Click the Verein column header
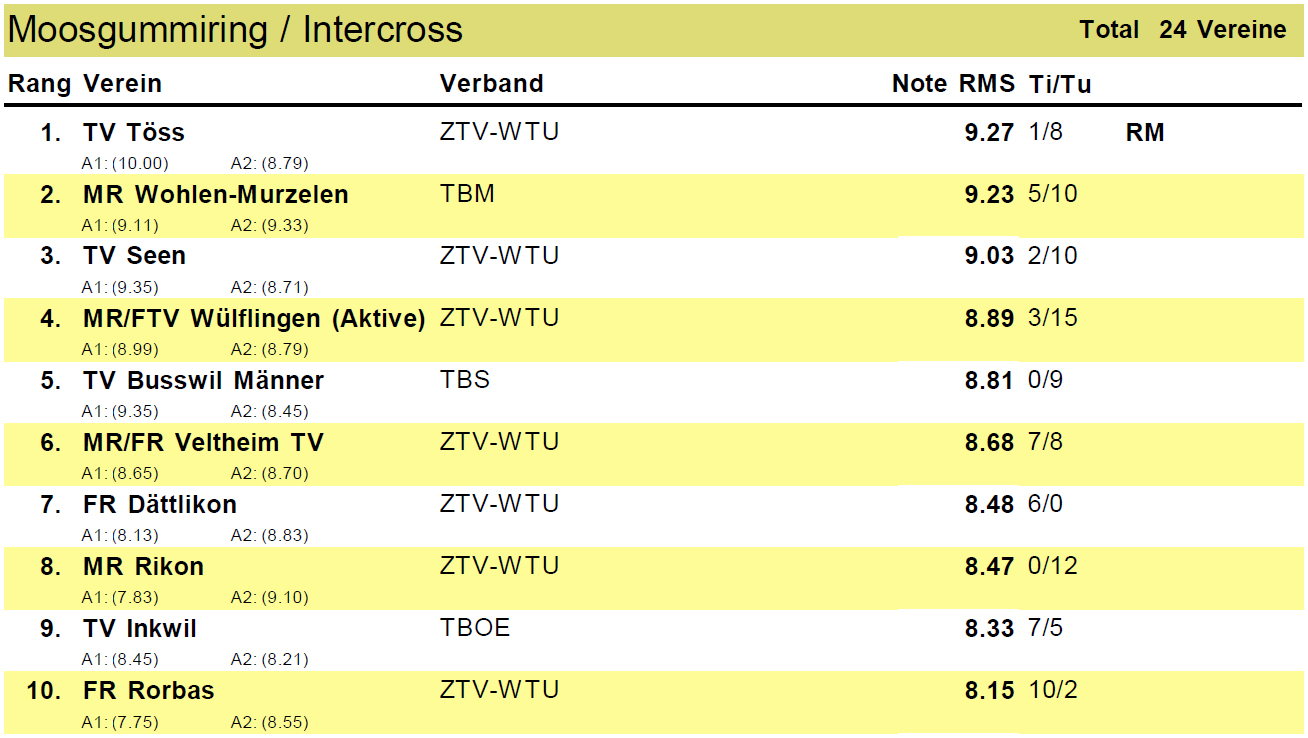 pyautogui.click(x=122, y=83)
